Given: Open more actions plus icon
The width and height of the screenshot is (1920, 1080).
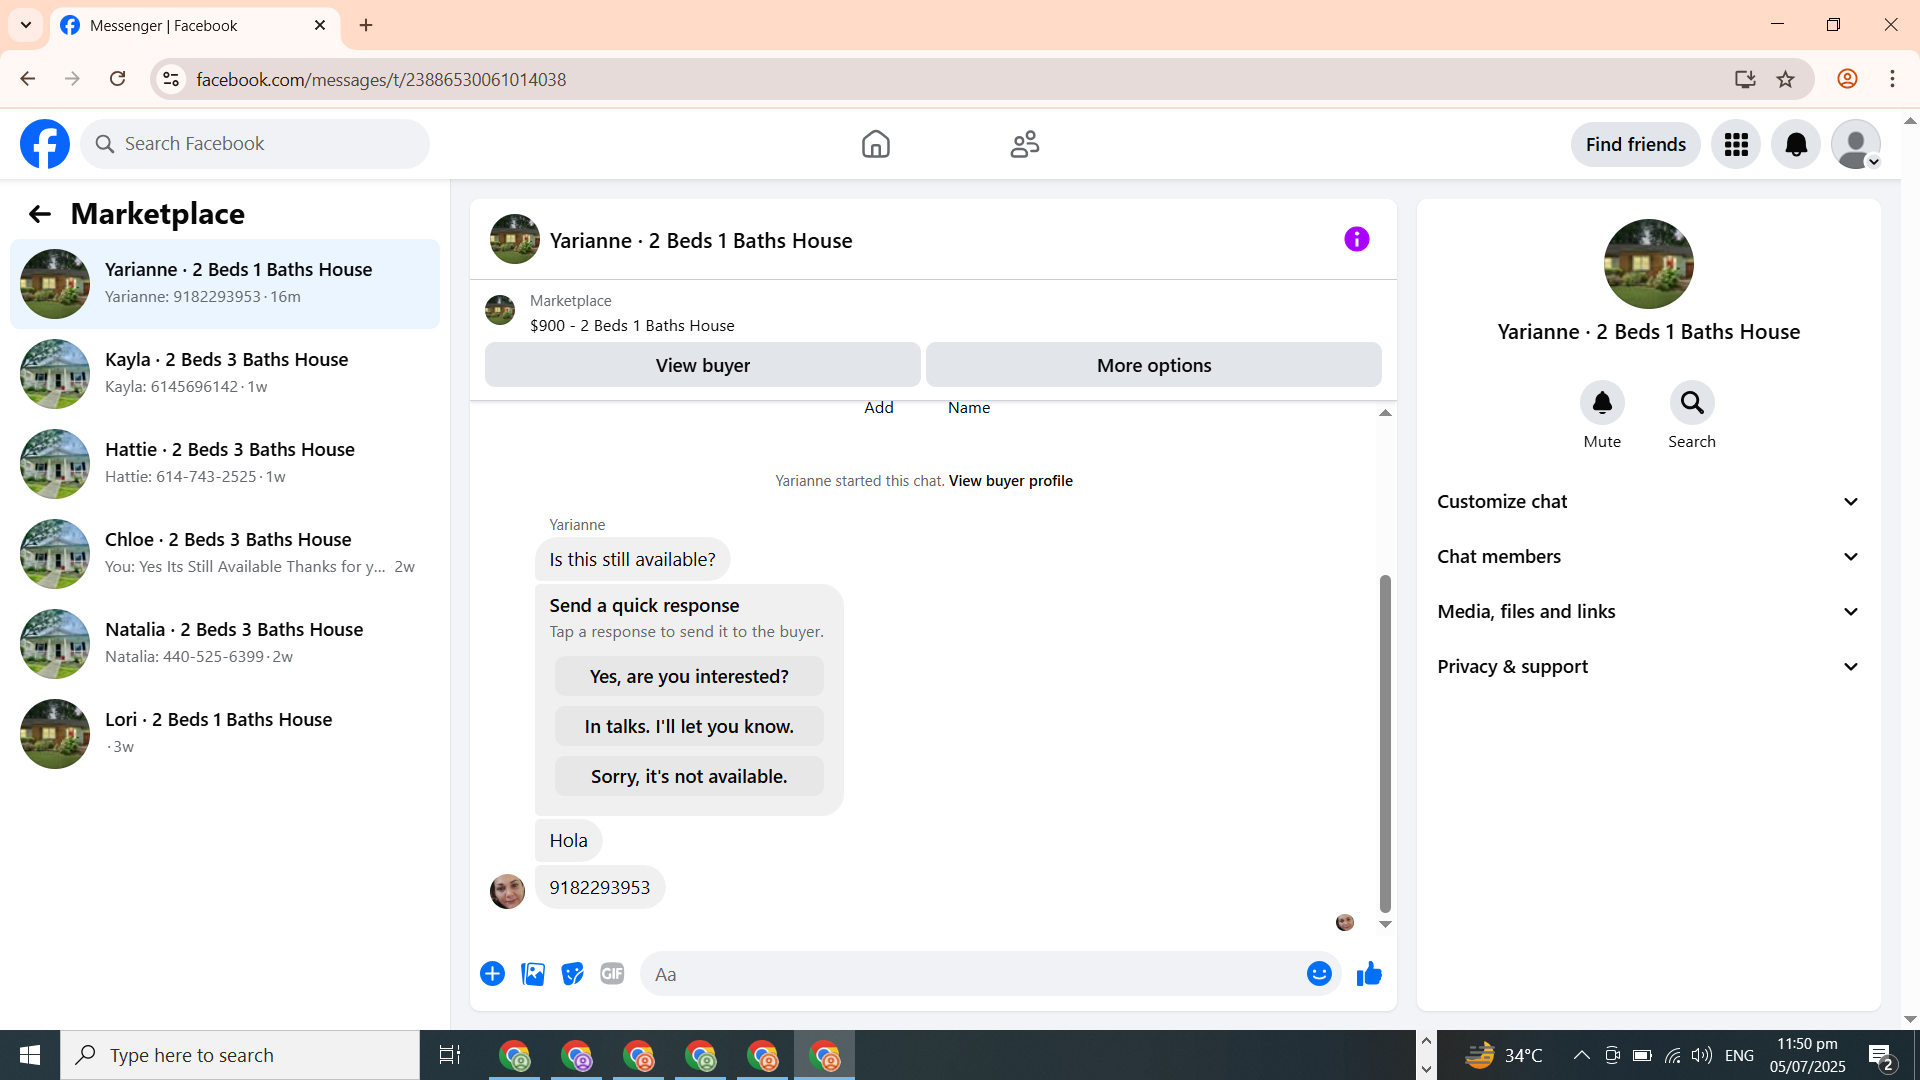Looking at the screenshot, I should 492,974.
